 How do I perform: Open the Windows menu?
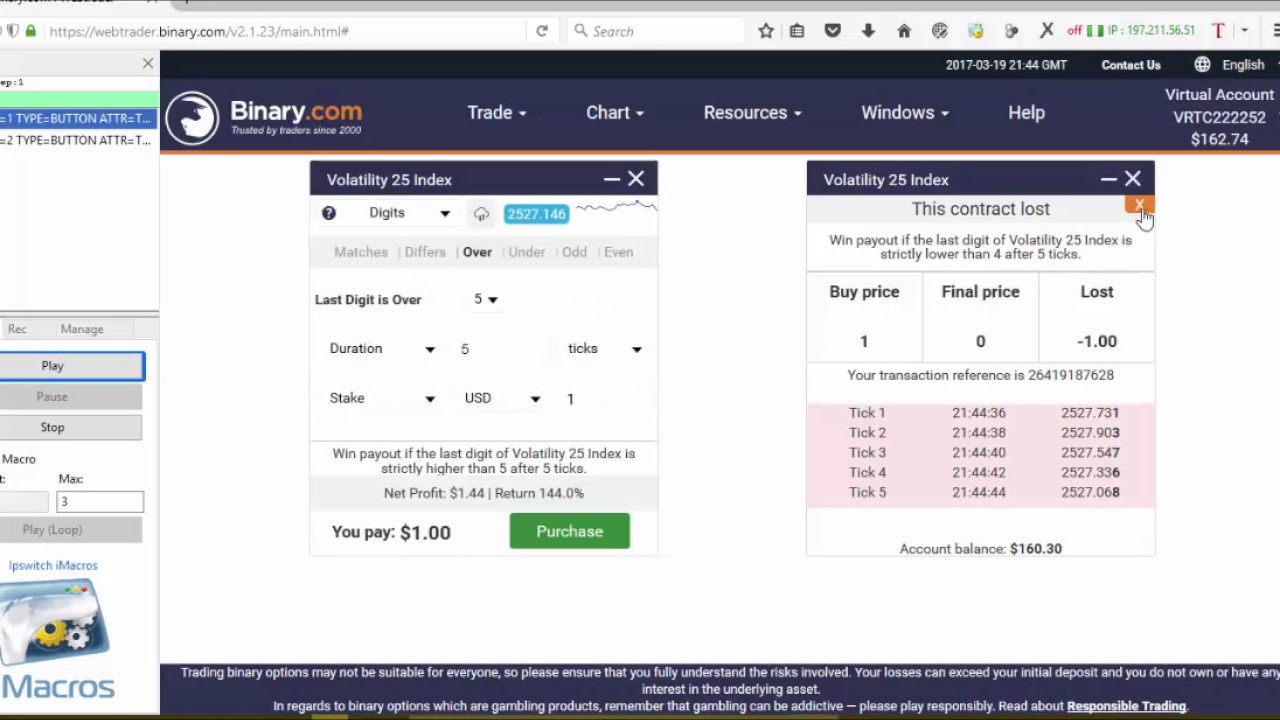pyautogui.click(x=905, y=113)
